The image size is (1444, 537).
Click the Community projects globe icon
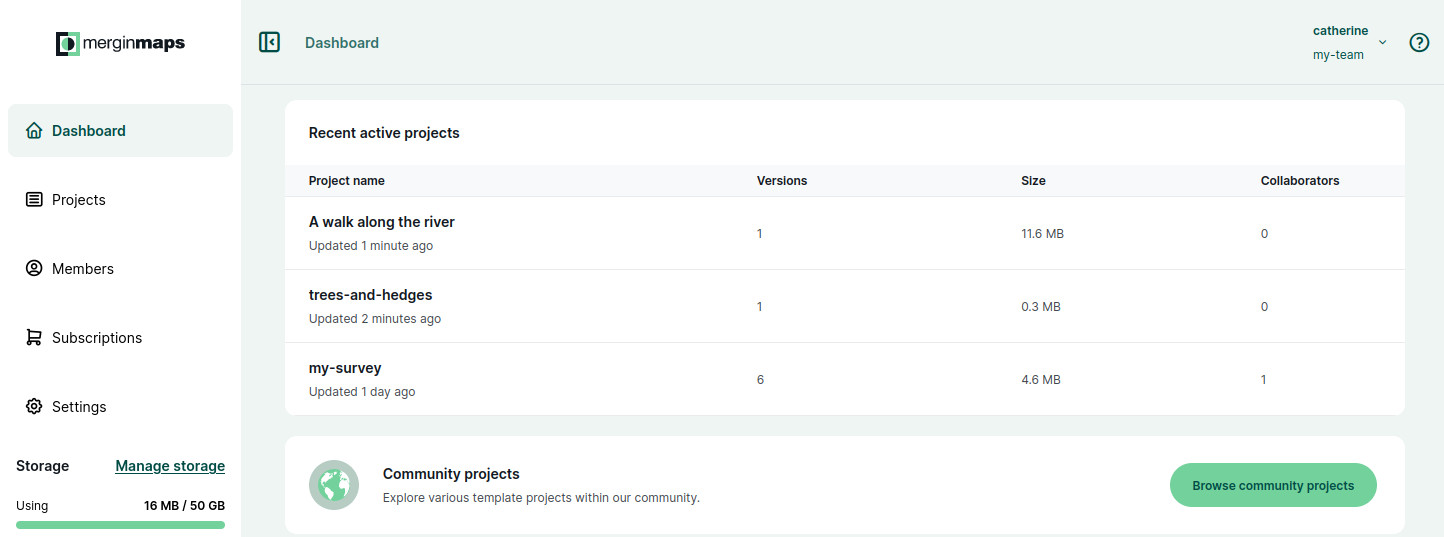pos(334,485)
